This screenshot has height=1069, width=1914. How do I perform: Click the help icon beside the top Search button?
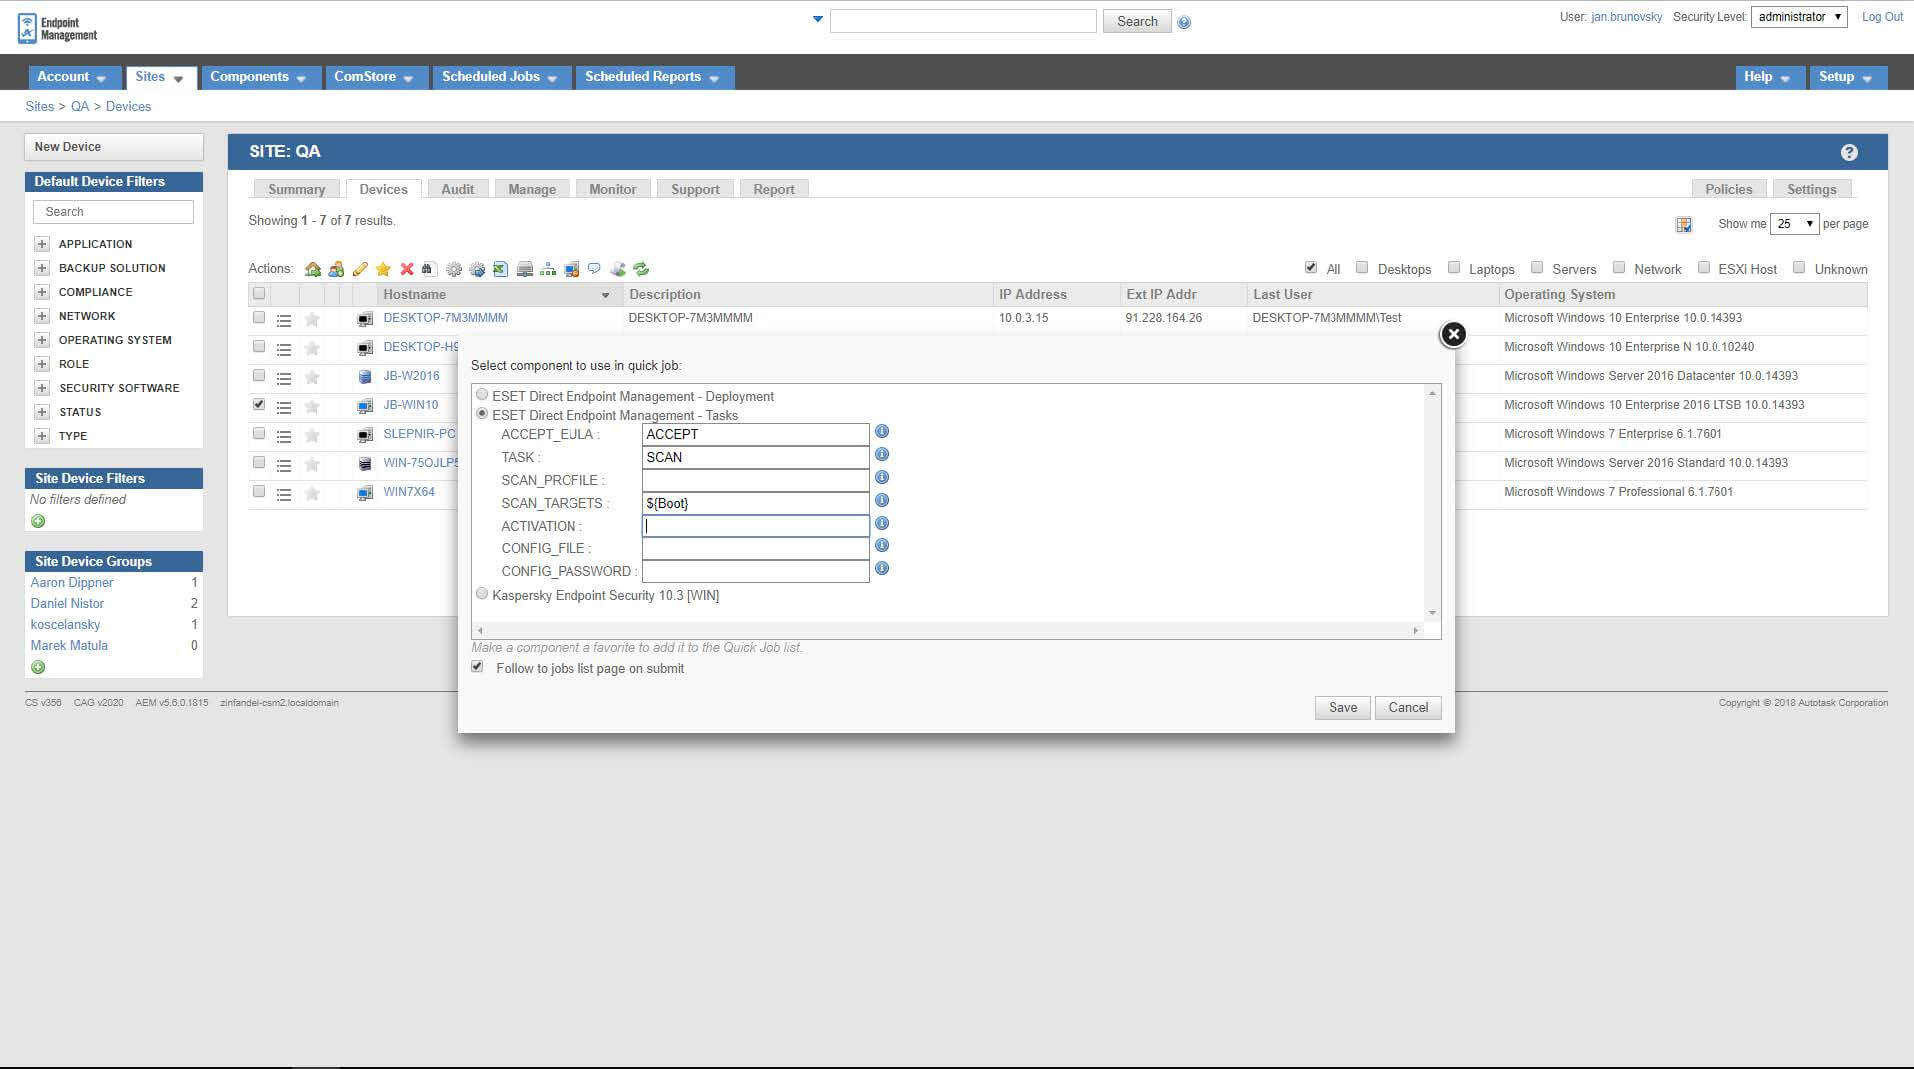click(1184, 22)
